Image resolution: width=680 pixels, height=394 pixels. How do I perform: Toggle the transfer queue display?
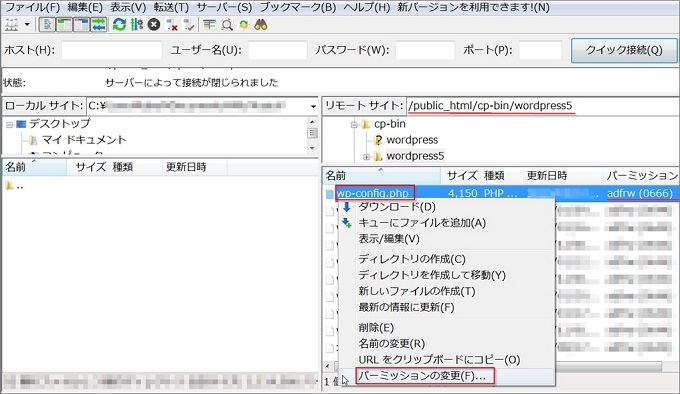pyautogui.click(x=98, y=25)
